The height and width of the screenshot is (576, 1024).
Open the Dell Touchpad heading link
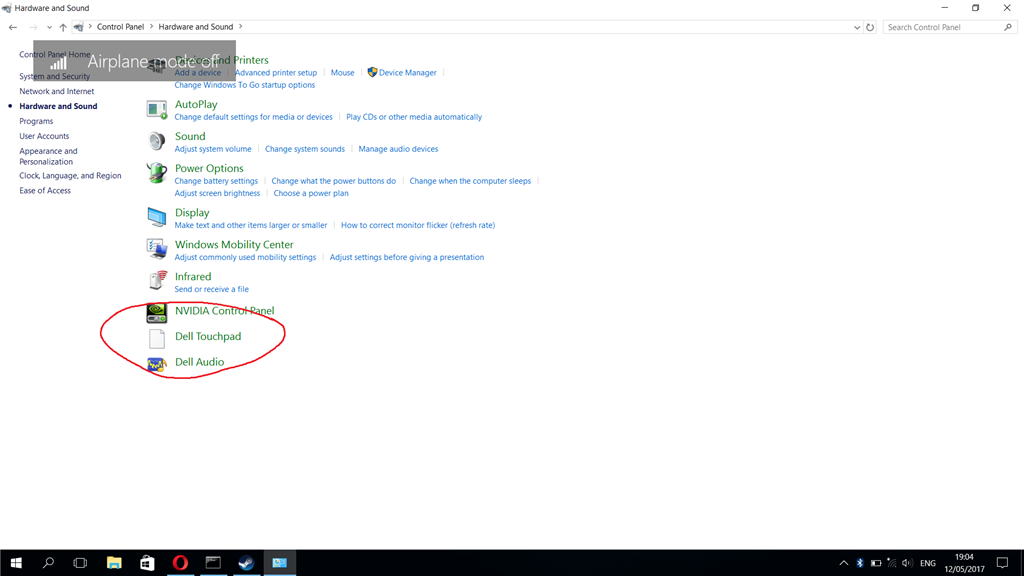click(208, 336)
